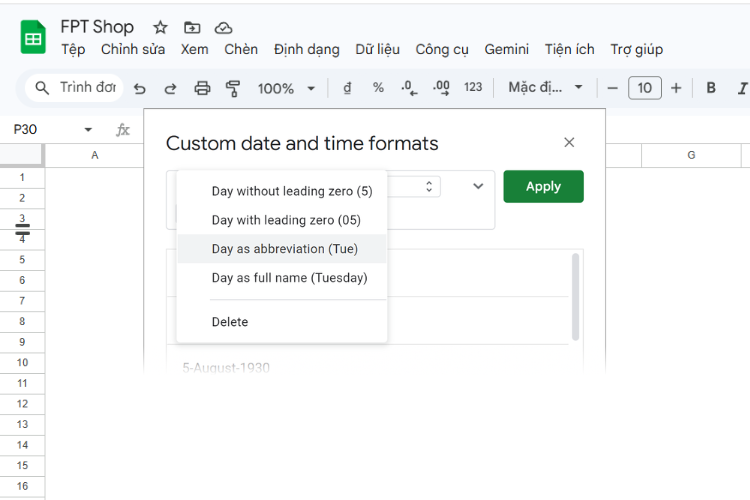Image resolution: width=750 pixels, height=500 pixels.
Task: Toggle italic formatting
Action: point(742,88)
